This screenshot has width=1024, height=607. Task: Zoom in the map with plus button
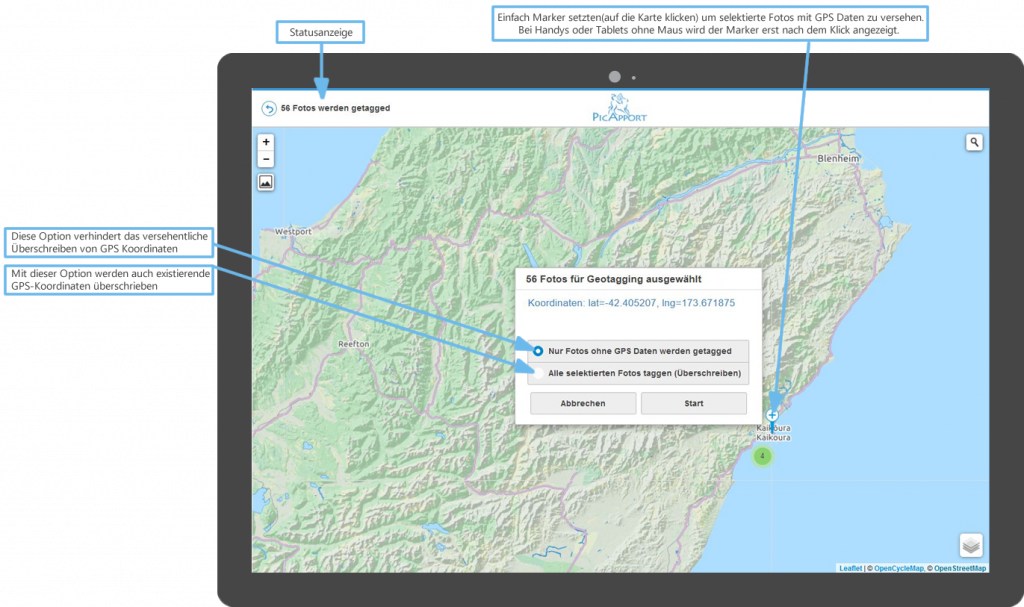click(x=266, y=143)
